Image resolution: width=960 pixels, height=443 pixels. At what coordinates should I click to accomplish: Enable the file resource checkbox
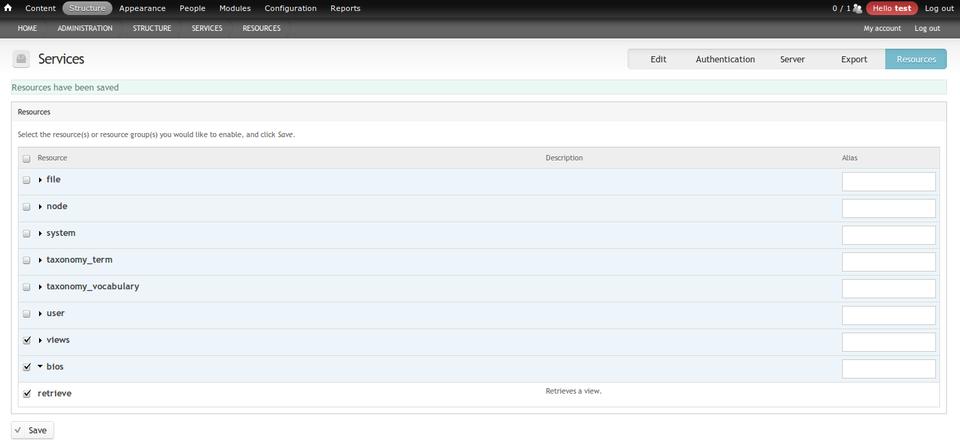27,180
